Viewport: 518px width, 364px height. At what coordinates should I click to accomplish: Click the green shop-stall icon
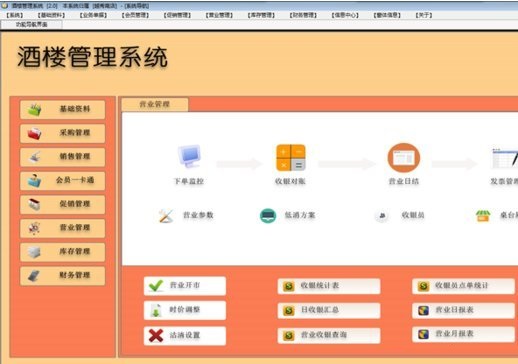click(483, 216)
